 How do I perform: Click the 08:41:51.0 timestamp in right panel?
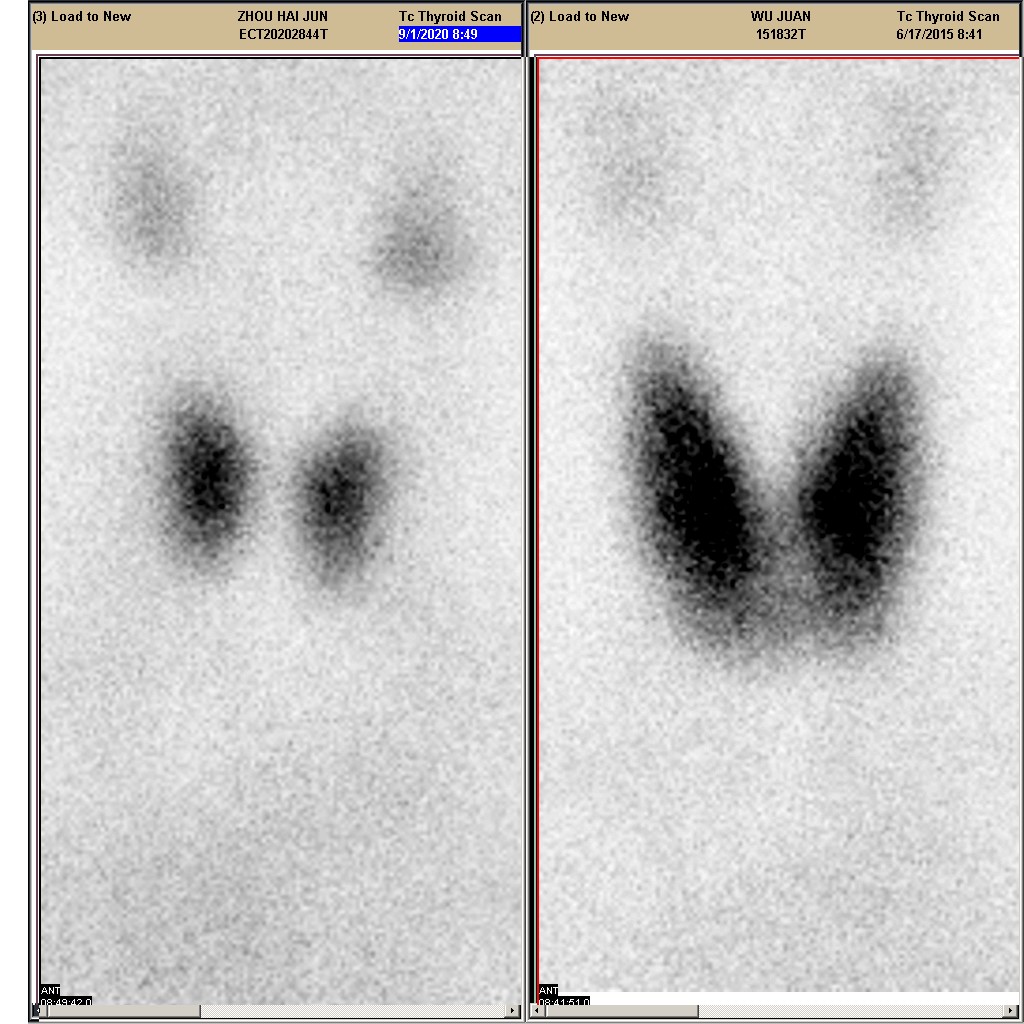564,1001
